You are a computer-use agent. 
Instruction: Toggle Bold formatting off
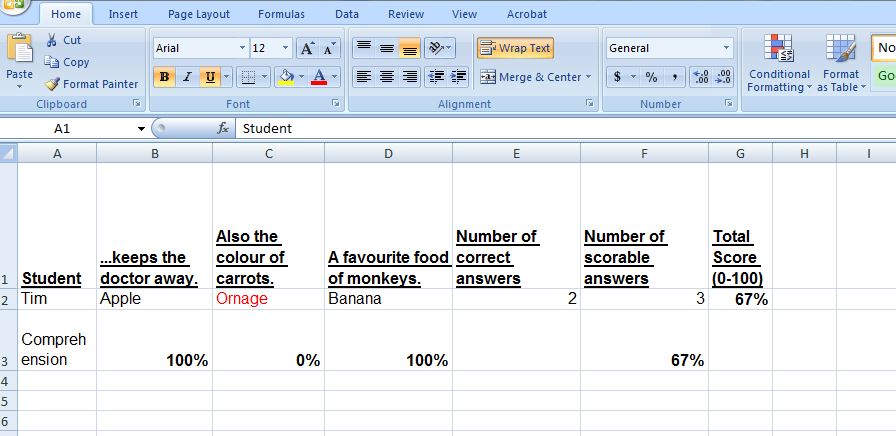164,77
